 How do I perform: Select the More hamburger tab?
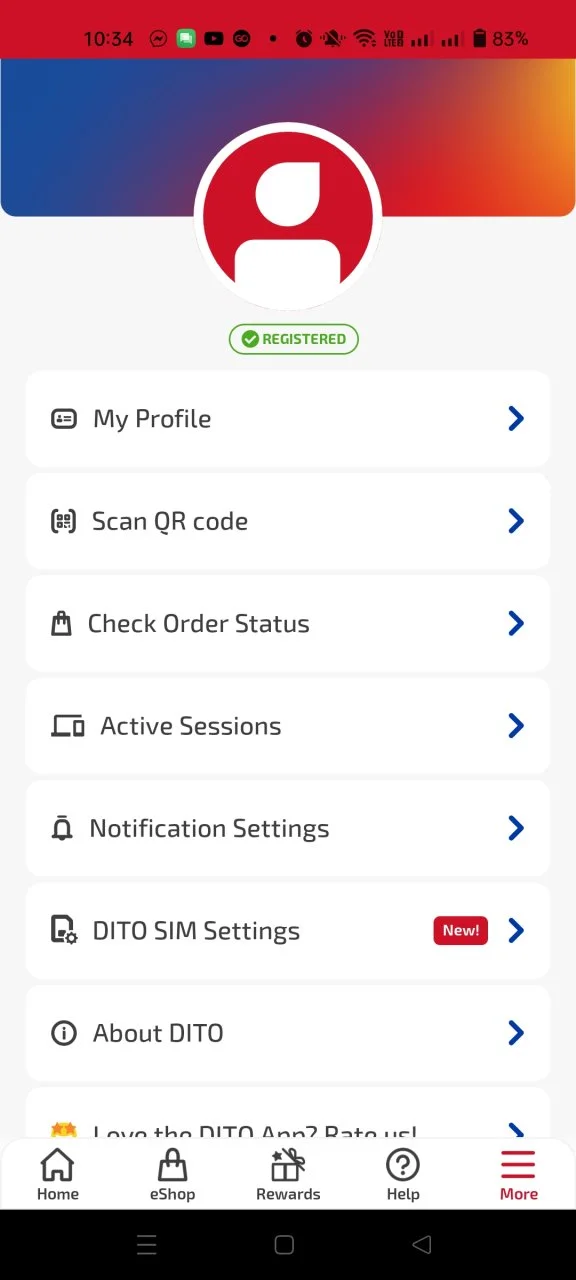(518, 1175)
